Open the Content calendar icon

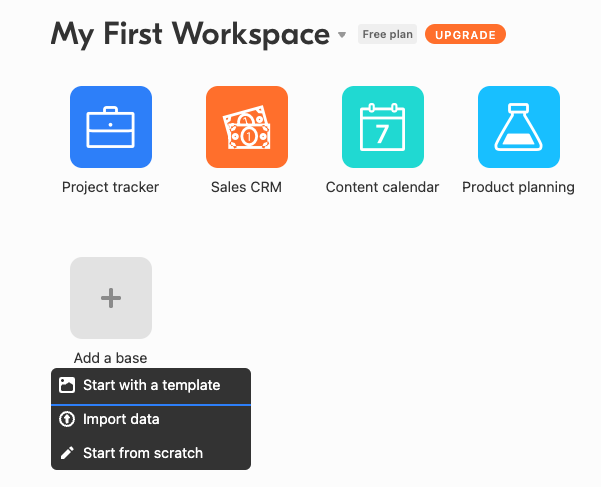[x=383, y=127]
